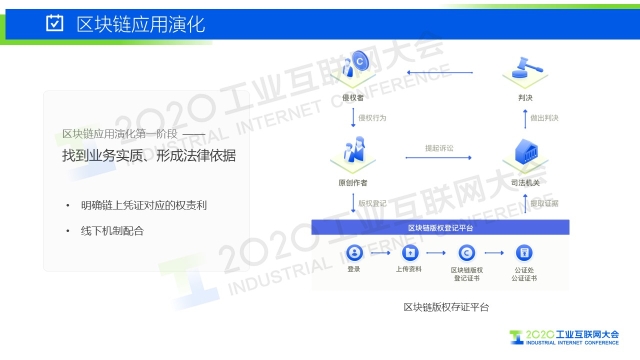
Task: Click the 明确链上凭证对应的权责利 bullet
Action: [x=144, y=205]
